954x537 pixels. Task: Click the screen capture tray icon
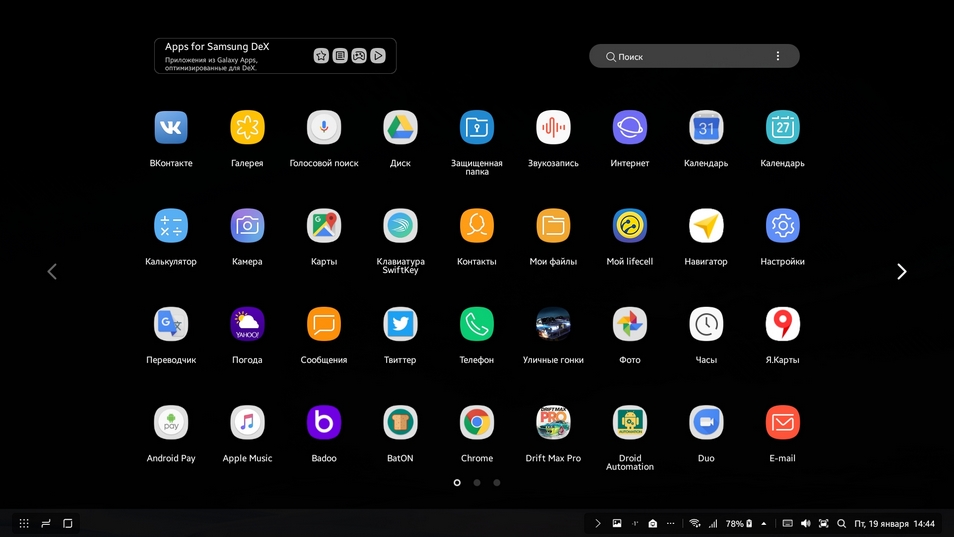point(823,523)
